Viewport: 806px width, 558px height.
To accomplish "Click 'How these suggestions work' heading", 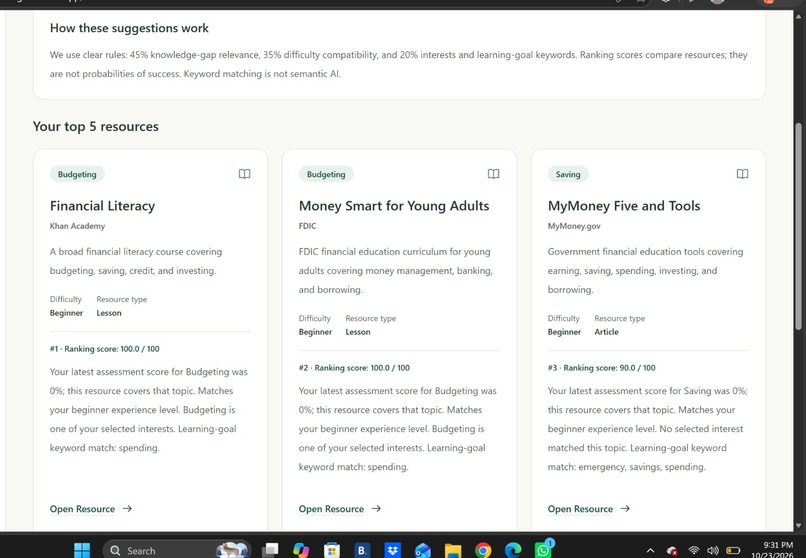I will [x=129, y=28].
